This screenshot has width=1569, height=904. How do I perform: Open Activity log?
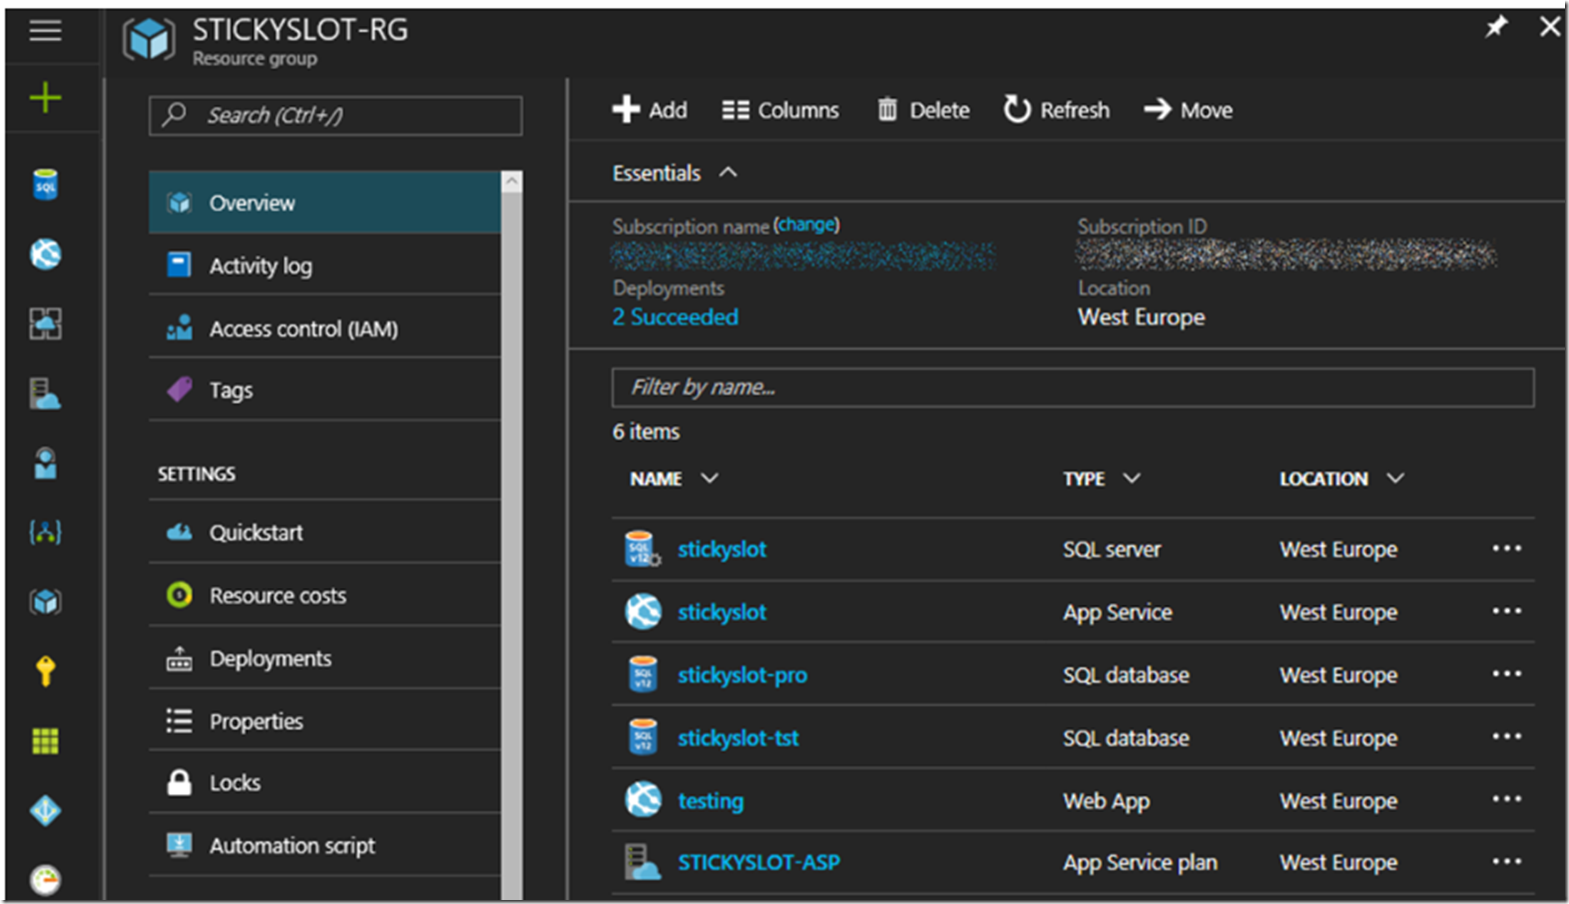click(x=325, y=265)
